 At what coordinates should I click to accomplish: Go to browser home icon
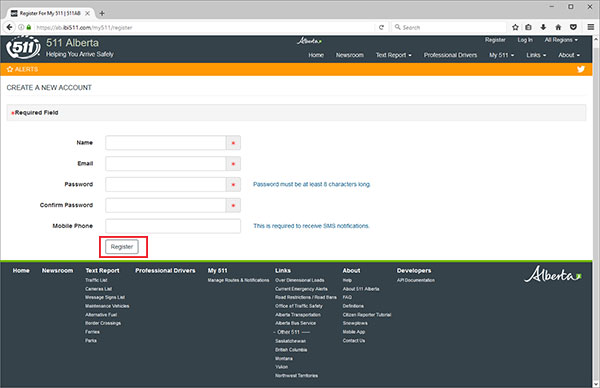click(x=558, y=27)
